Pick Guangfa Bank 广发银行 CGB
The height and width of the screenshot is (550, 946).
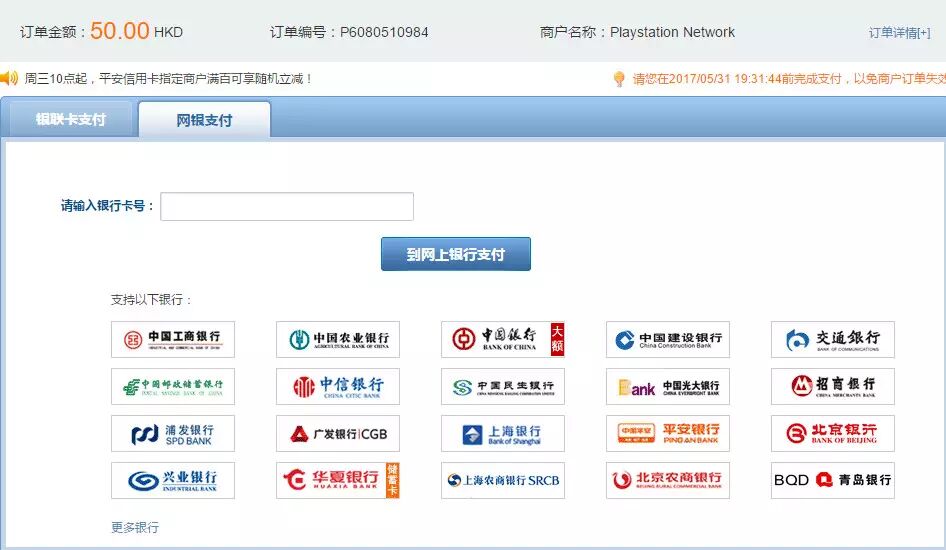(x=338, y=434)
